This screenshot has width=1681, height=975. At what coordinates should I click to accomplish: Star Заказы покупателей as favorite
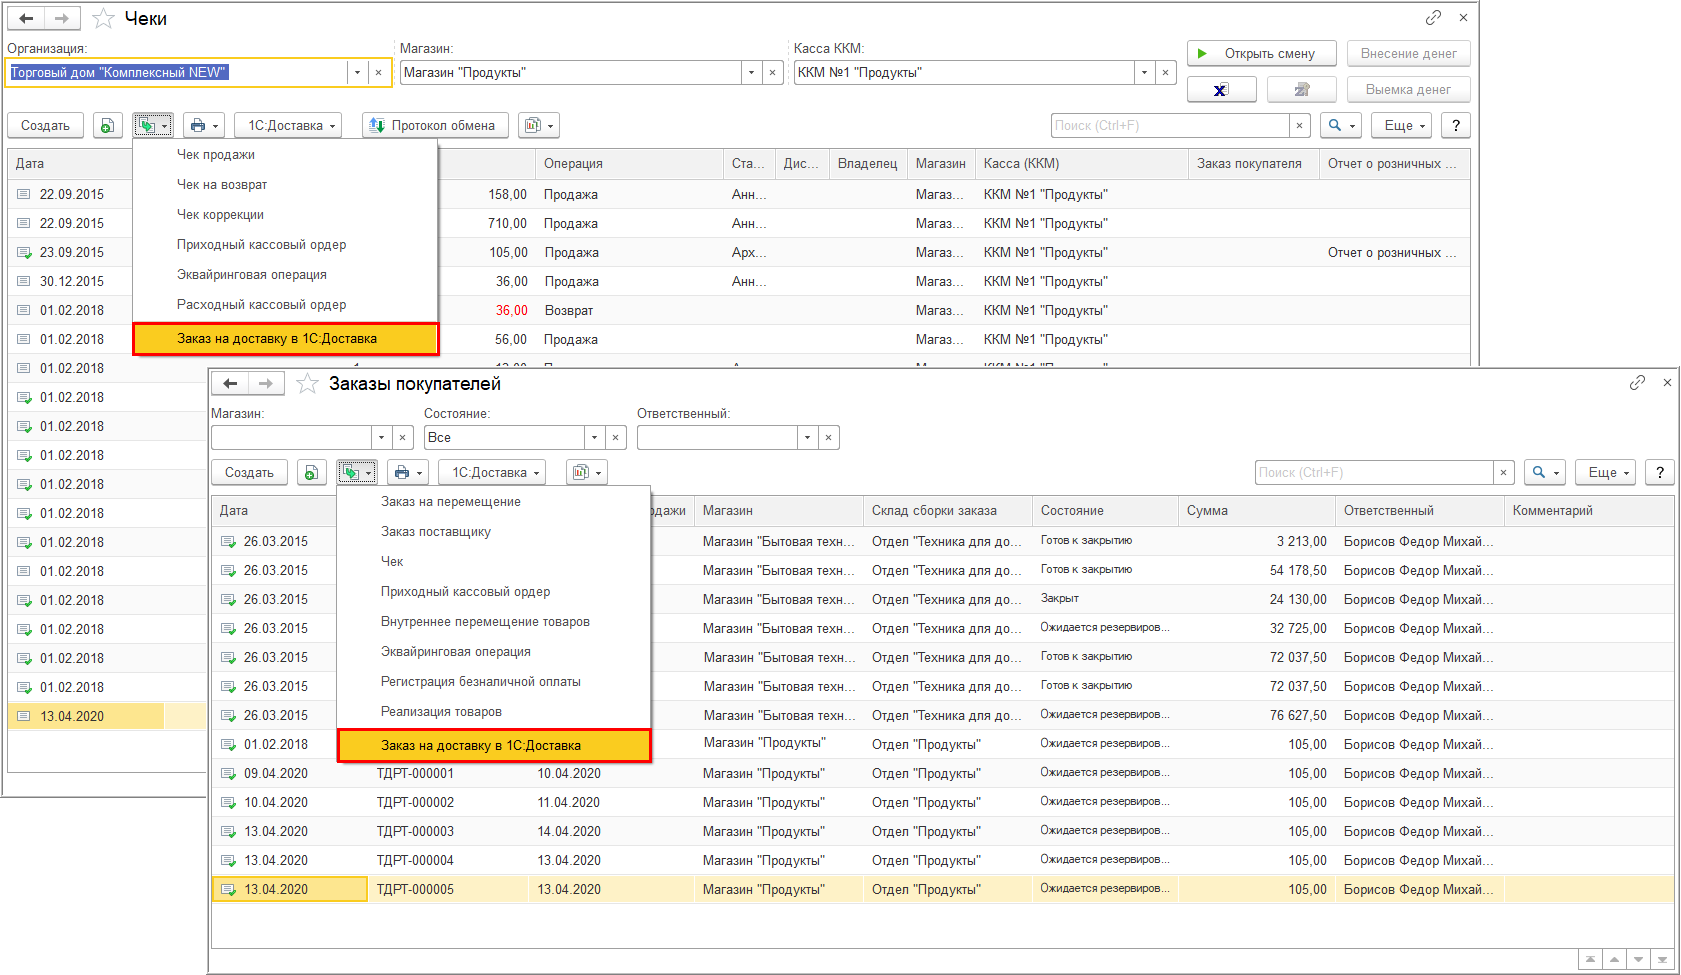click(x=307, y=383)
